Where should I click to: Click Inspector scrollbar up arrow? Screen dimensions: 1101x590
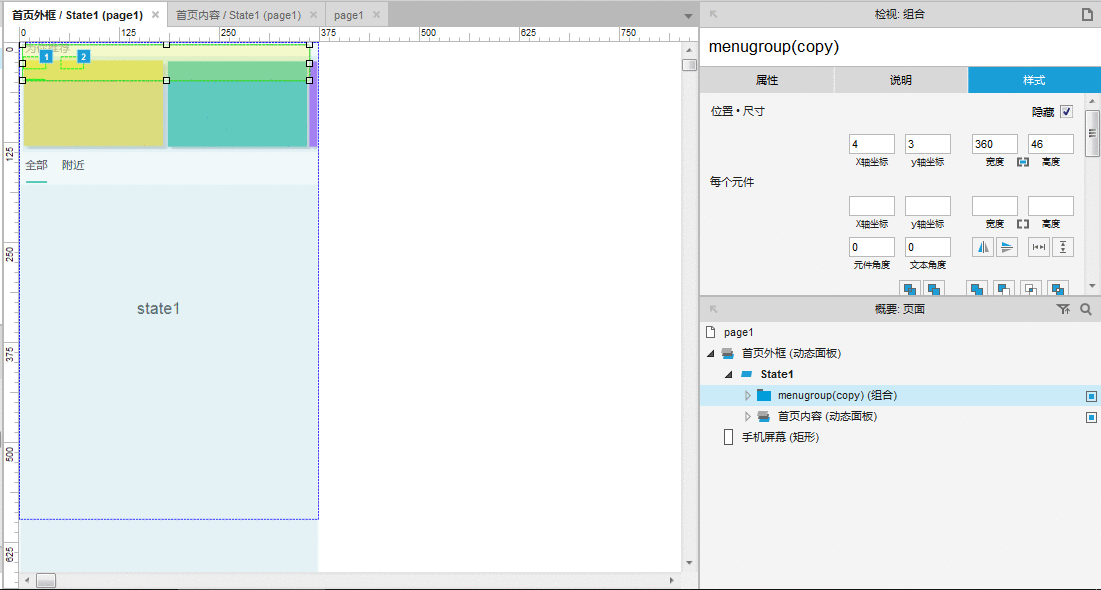[x=1091, y=102]
